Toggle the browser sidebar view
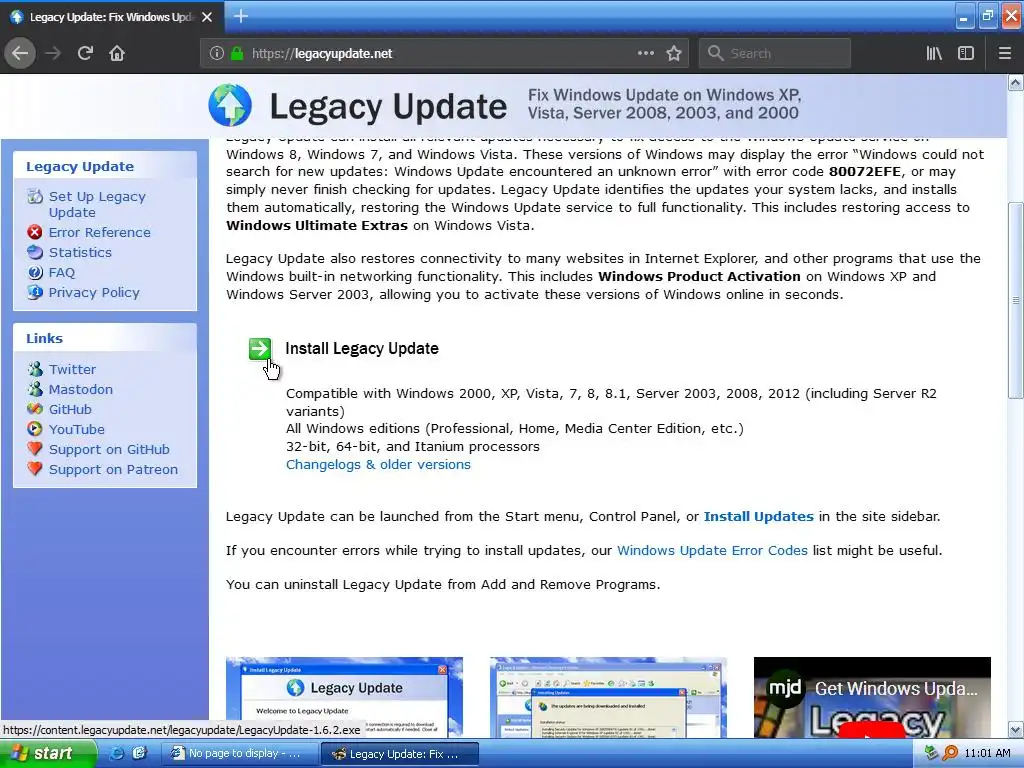Image resolution: width=1024 pixels, height=768 pixels. (x=966, y=54)
